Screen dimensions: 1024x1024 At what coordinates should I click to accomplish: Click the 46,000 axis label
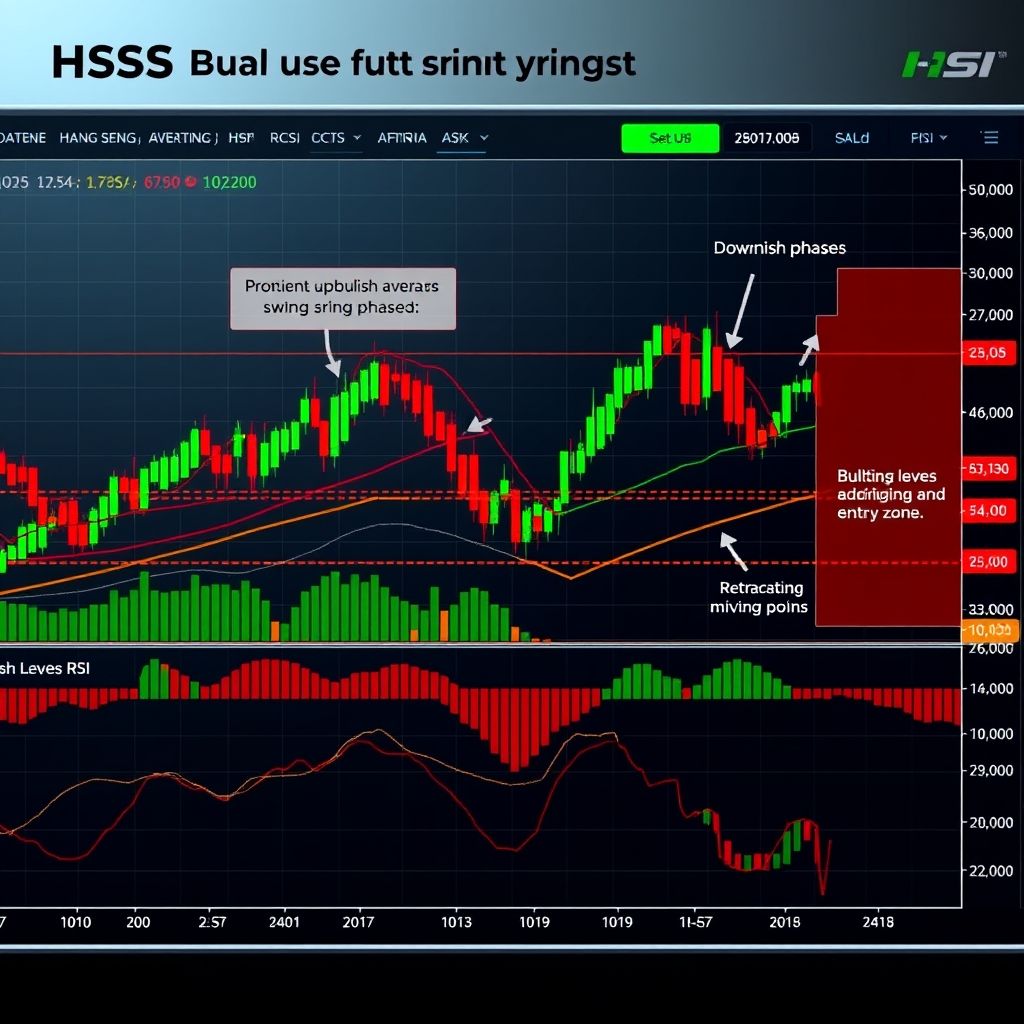990,413
